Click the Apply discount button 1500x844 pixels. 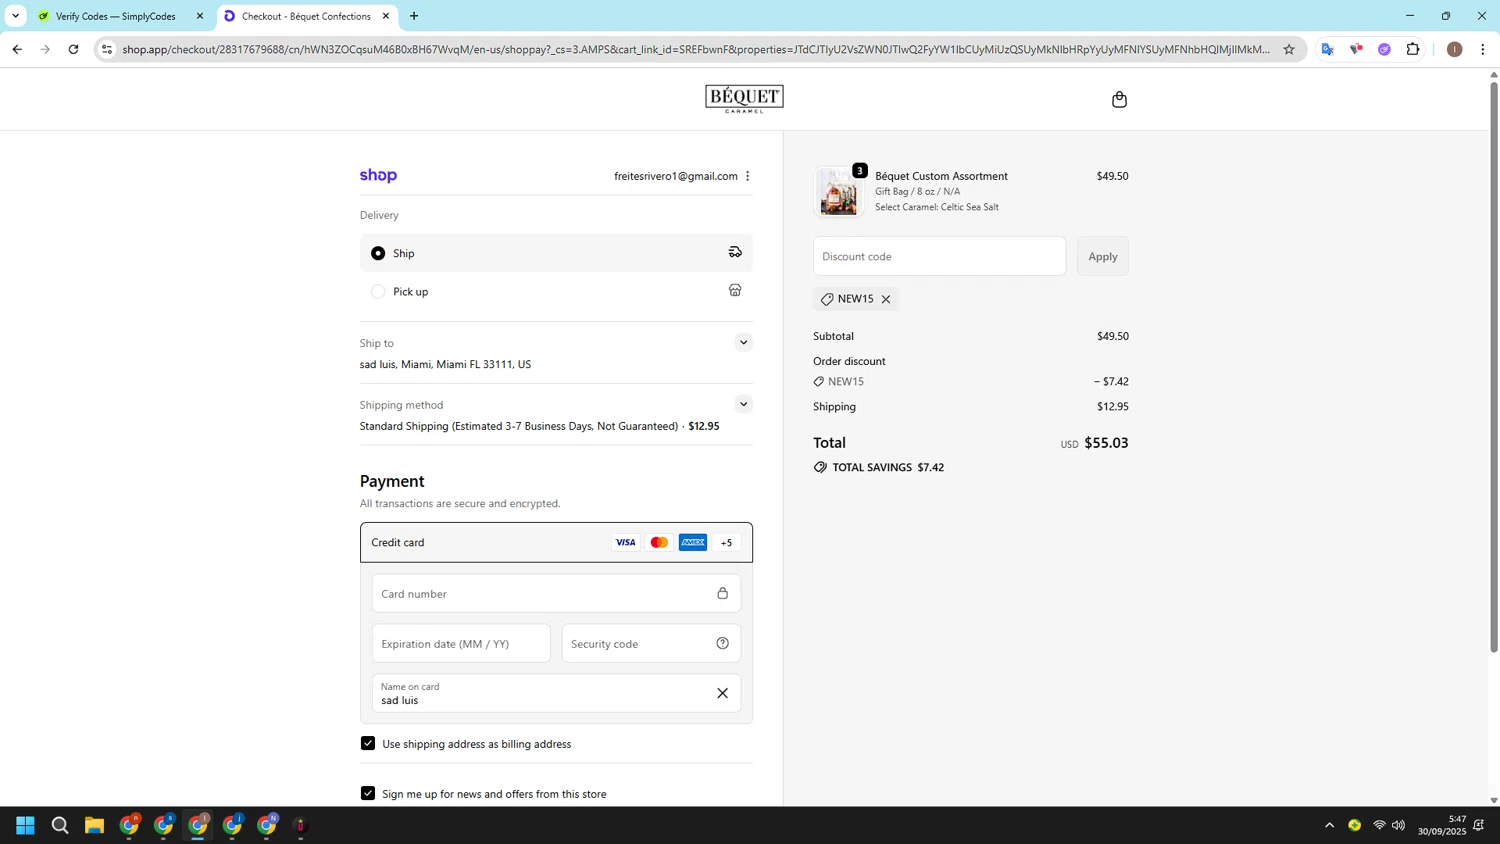[1103, 256]
